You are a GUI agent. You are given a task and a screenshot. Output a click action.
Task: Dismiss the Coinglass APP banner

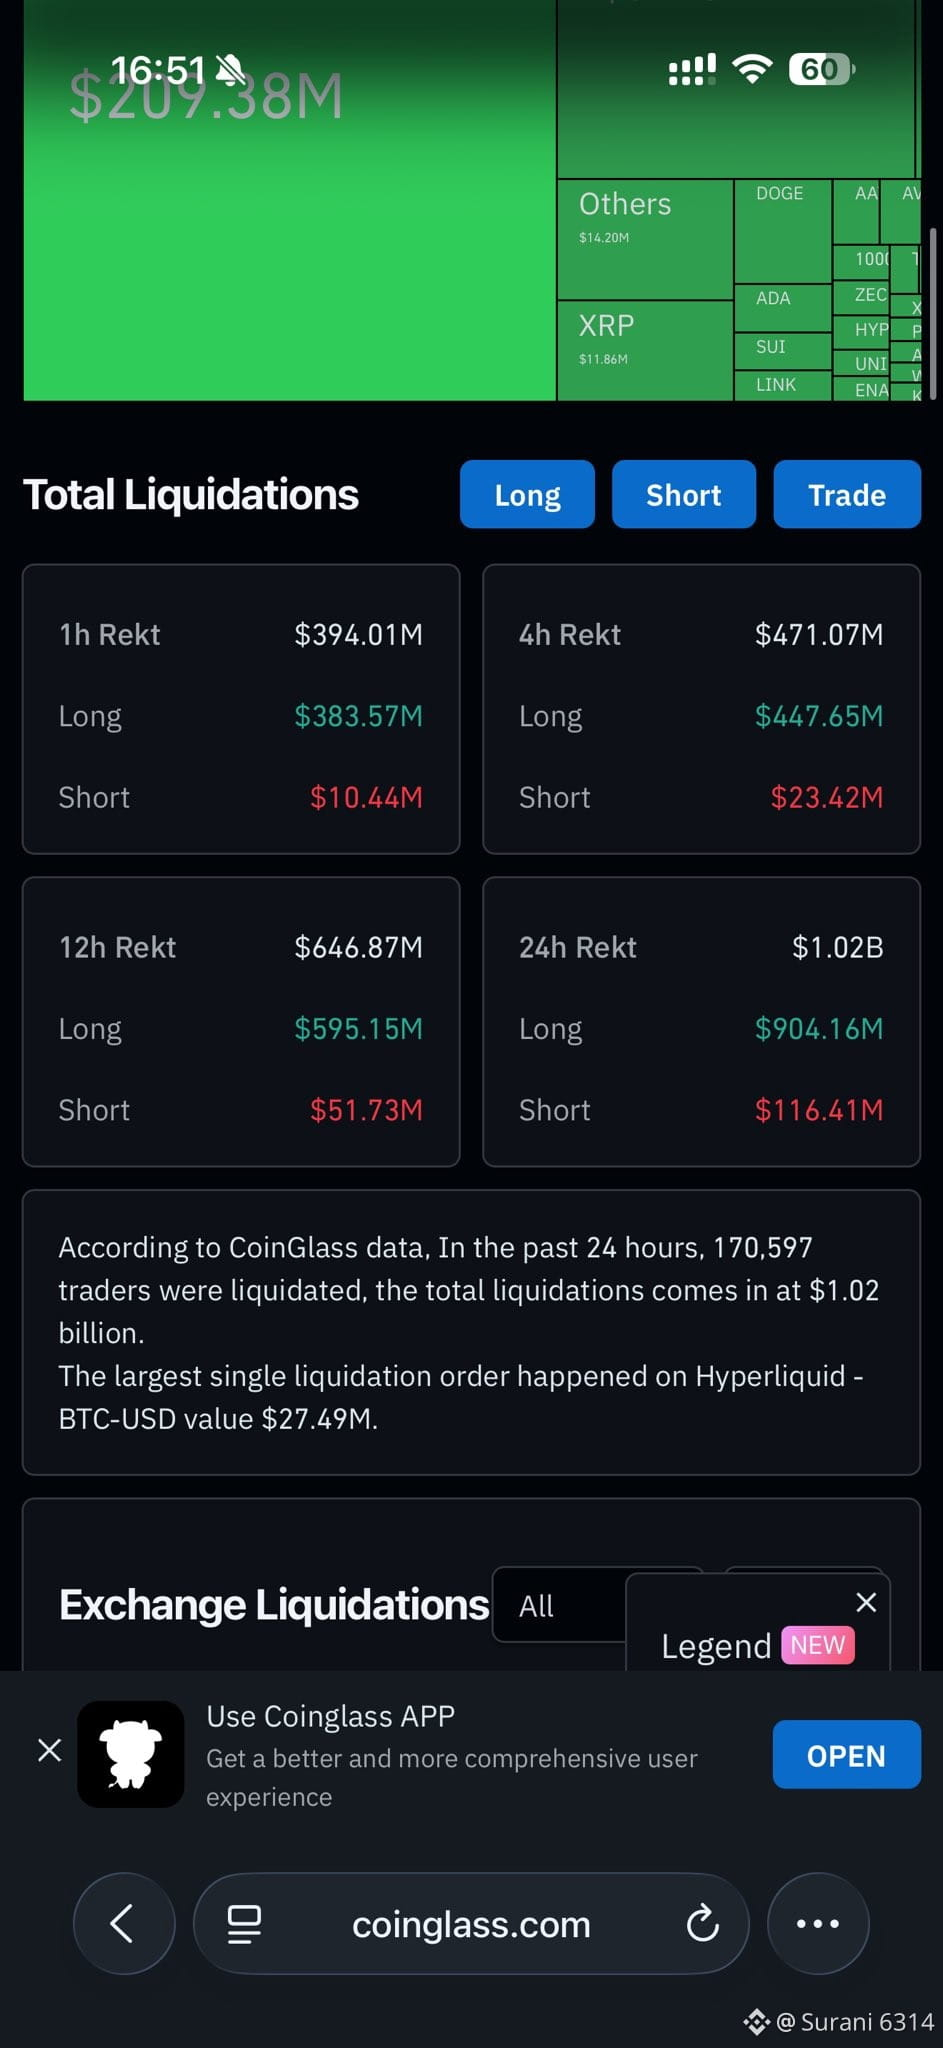click(49, 1750)
